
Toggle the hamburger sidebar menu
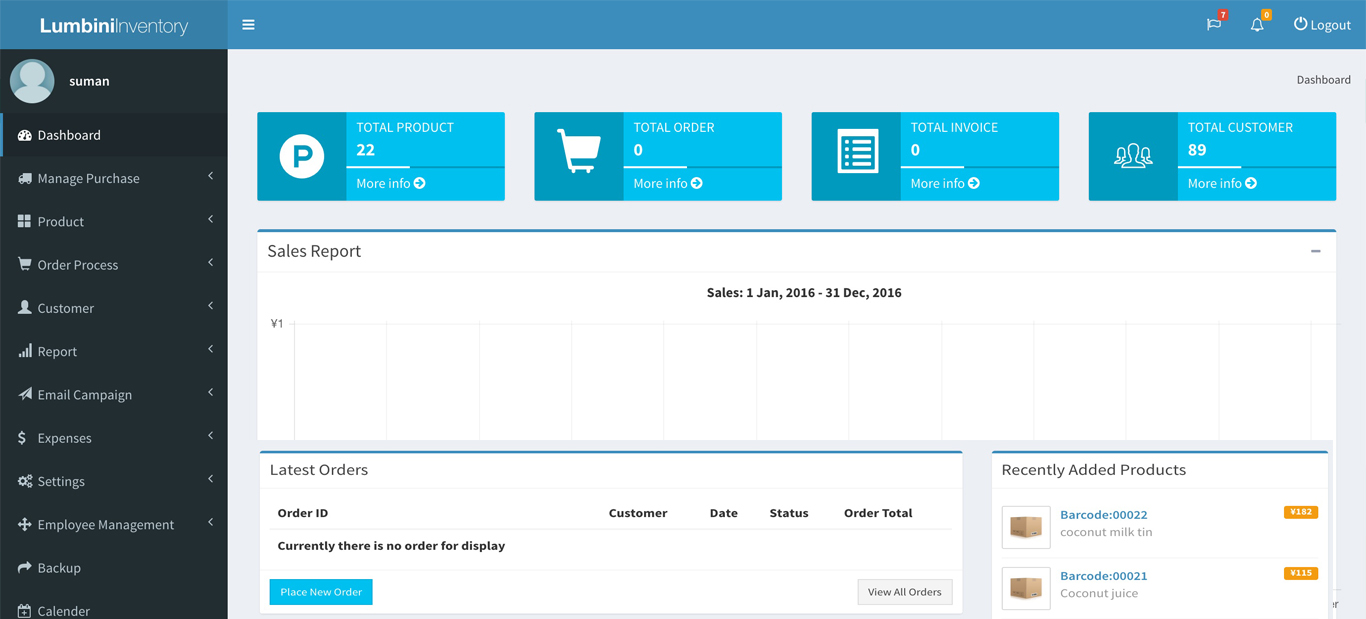point(248,25)
